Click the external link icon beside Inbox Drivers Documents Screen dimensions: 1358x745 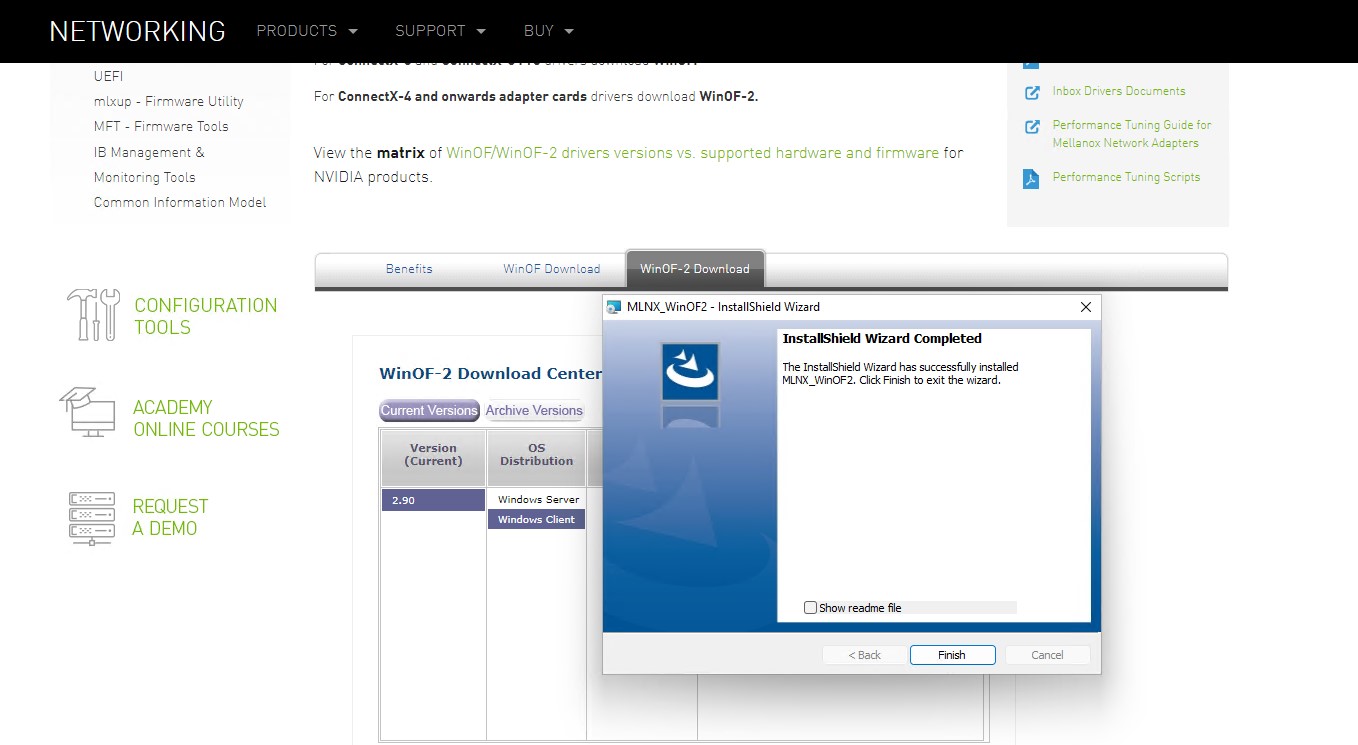click(x=1032, y=92)
